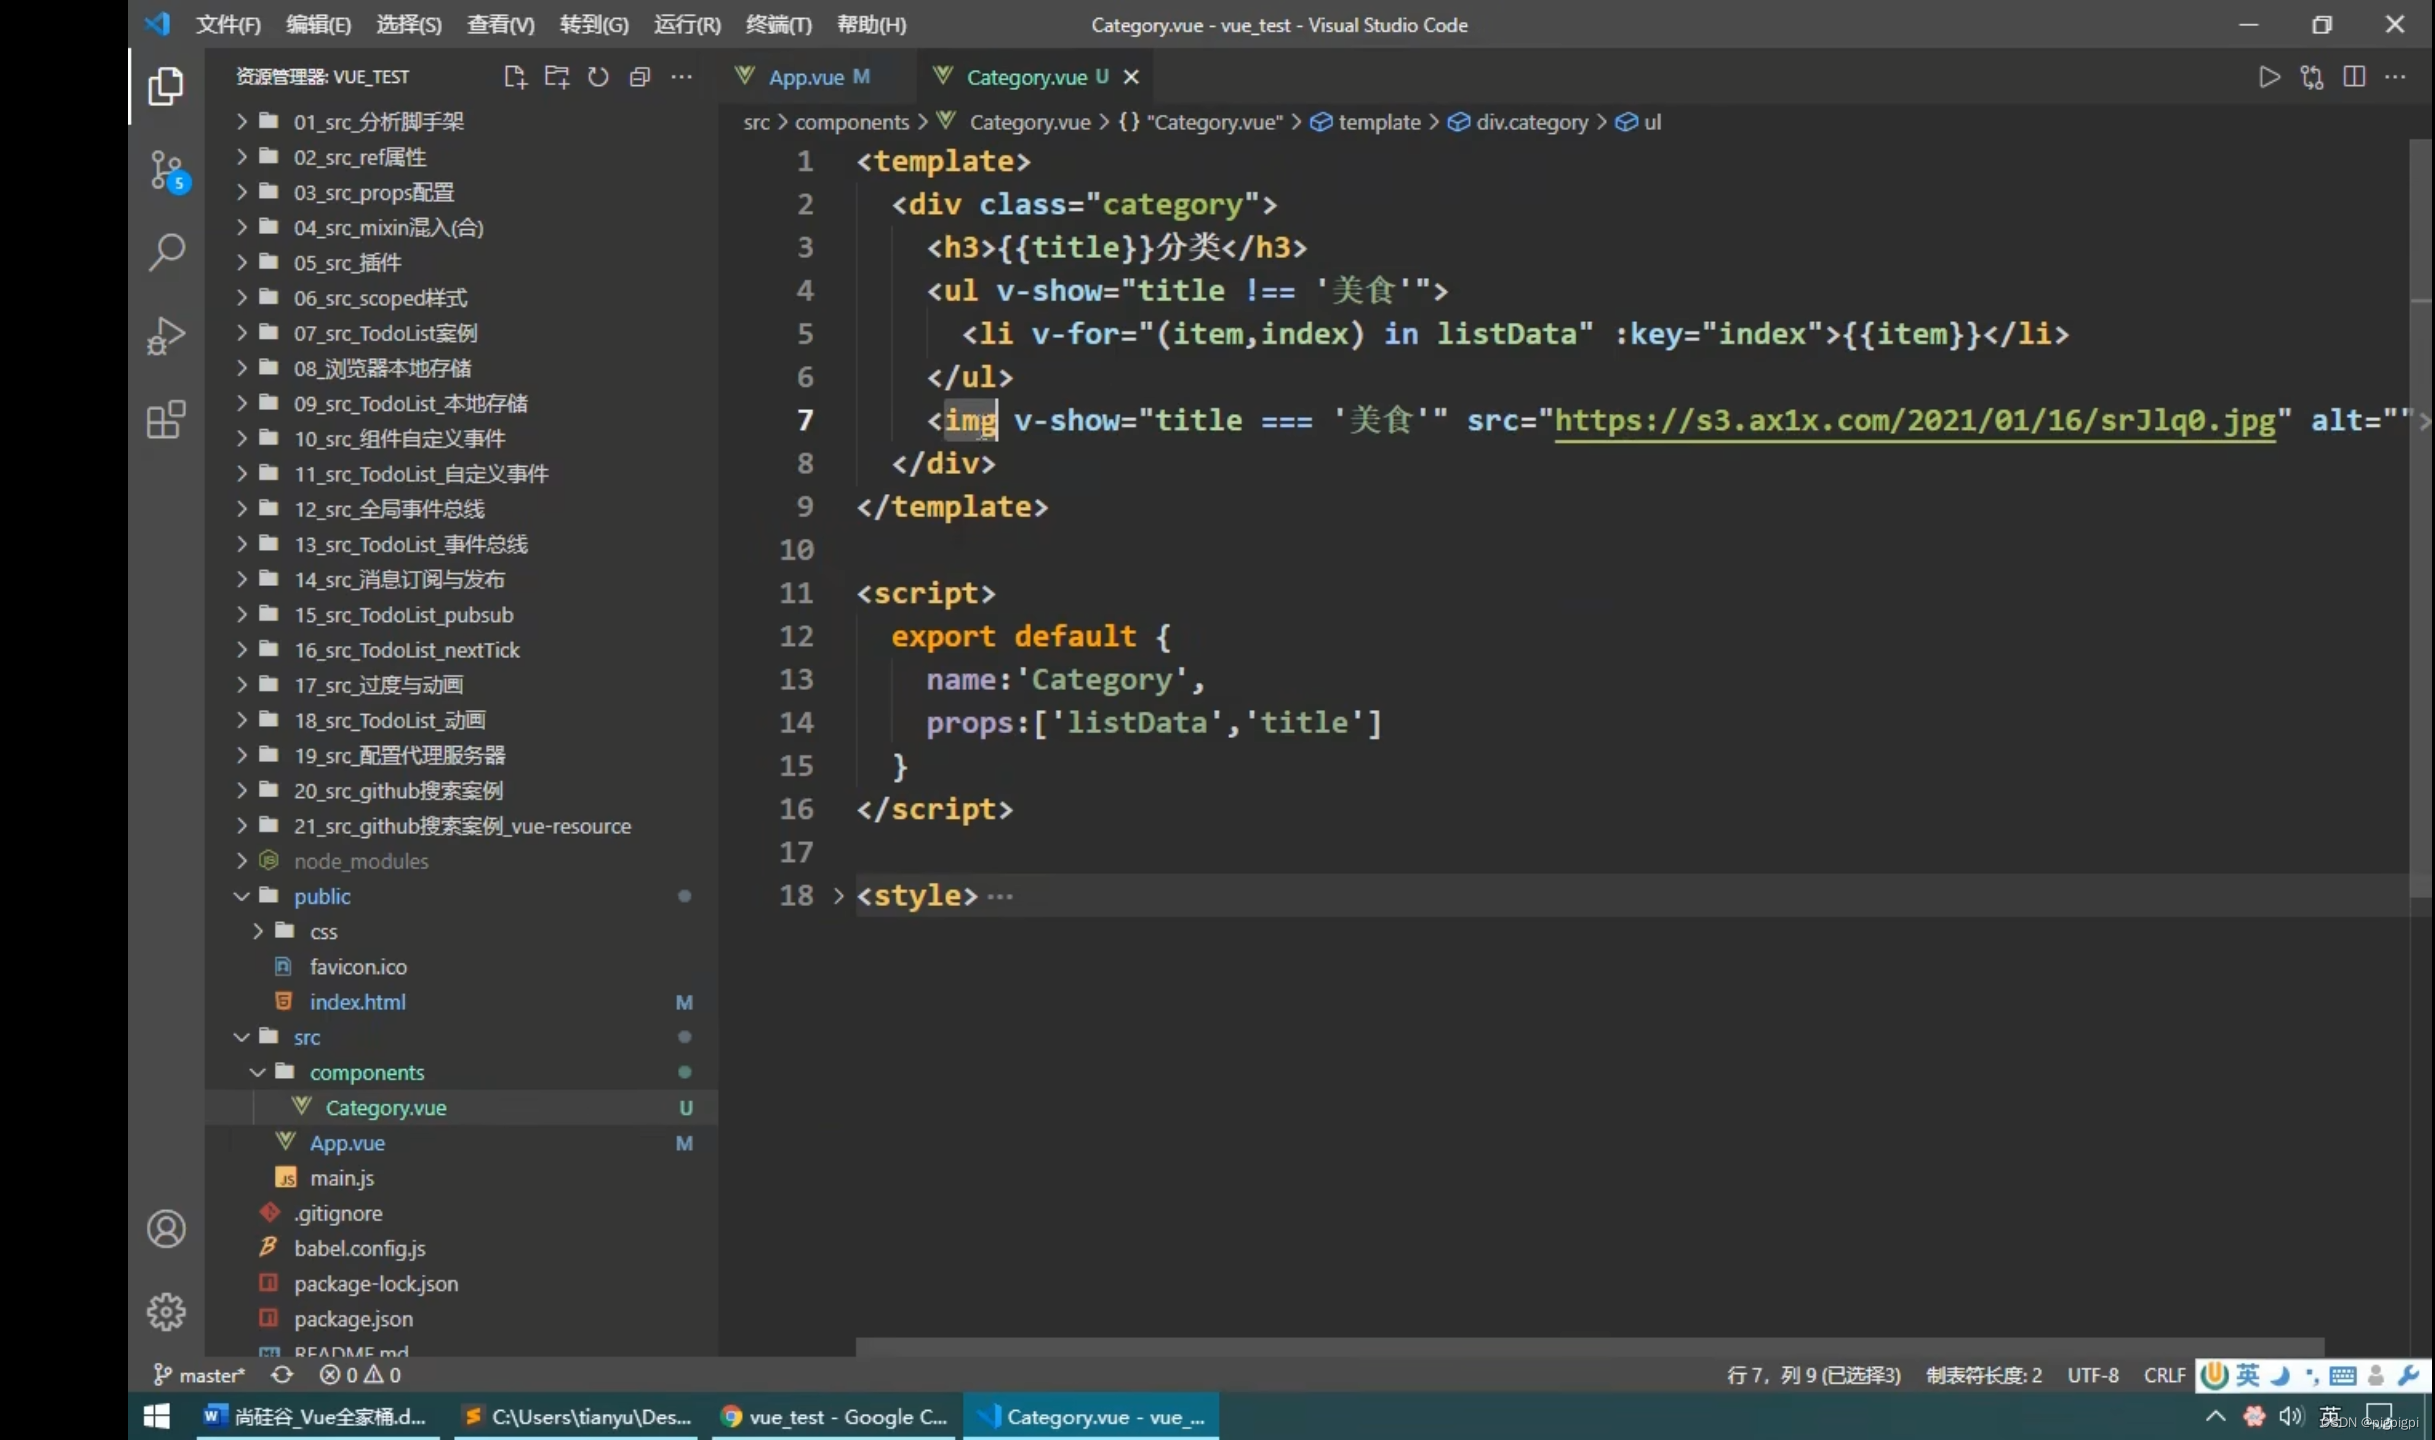The width and height of the screenshot is (2435, 1440).
Task: Collapse all folders in explorer
Action: tap(640, 77)
